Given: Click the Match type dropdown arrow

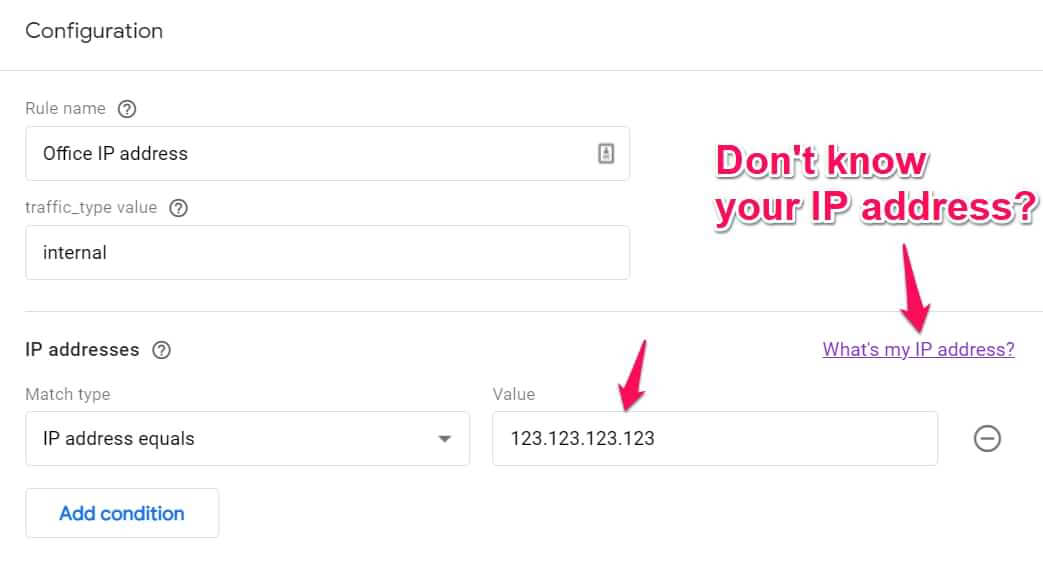Looking at the screenshot, I should coord(445,439).
